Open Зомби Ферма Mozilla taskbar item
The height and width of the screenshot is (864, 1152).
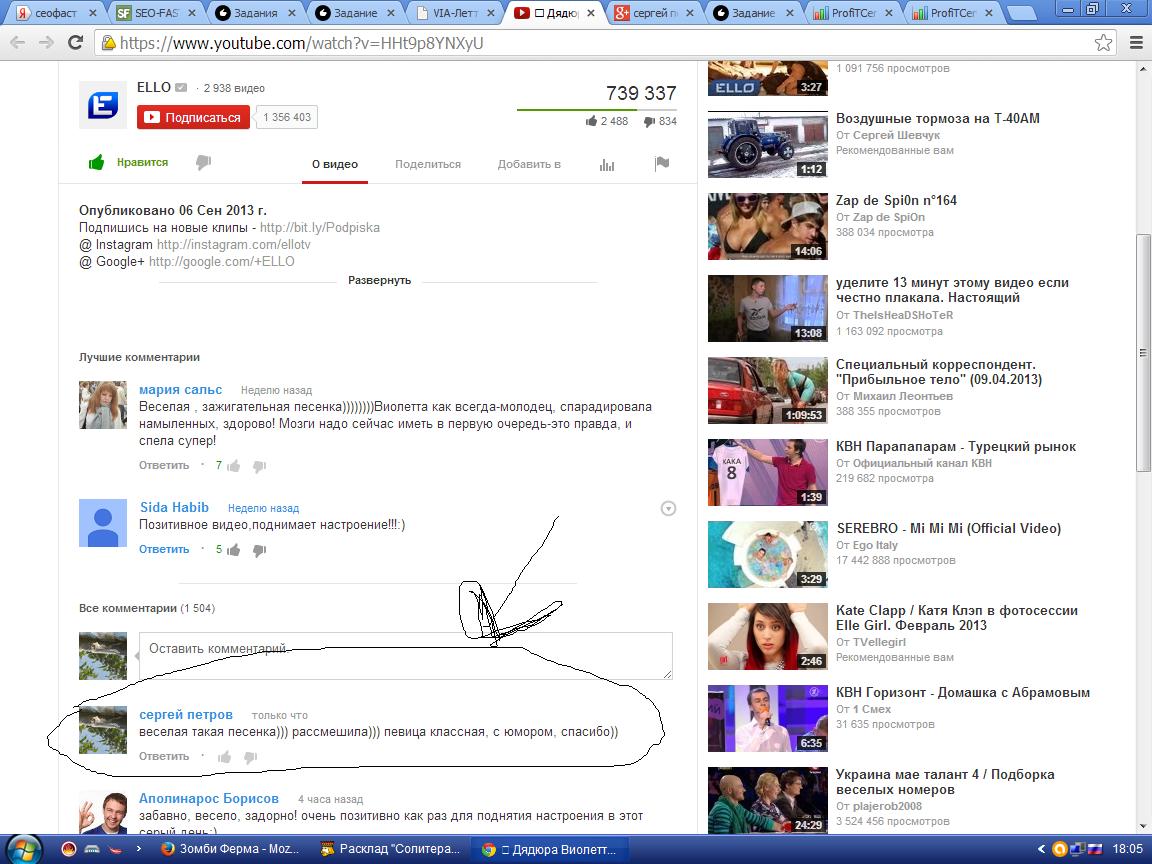(x=230, y=849)
